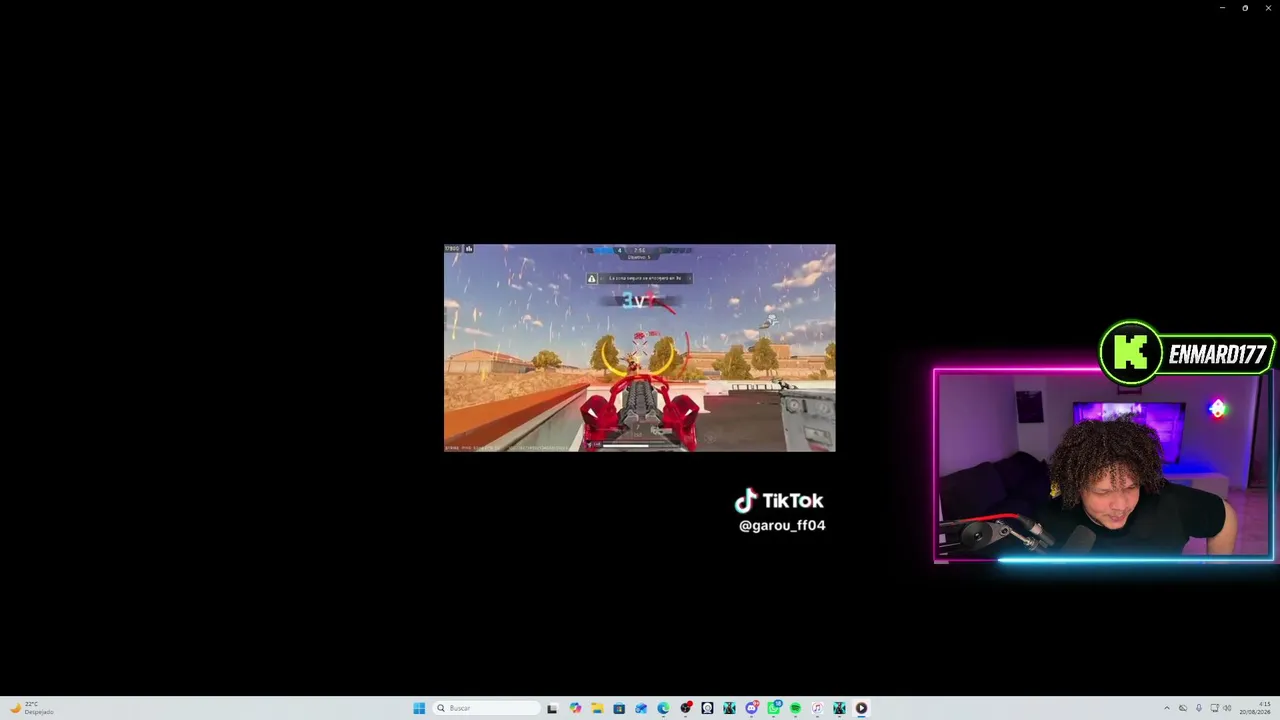
Task: Click the microphone tray icon
Action: tap(1198, 708)
